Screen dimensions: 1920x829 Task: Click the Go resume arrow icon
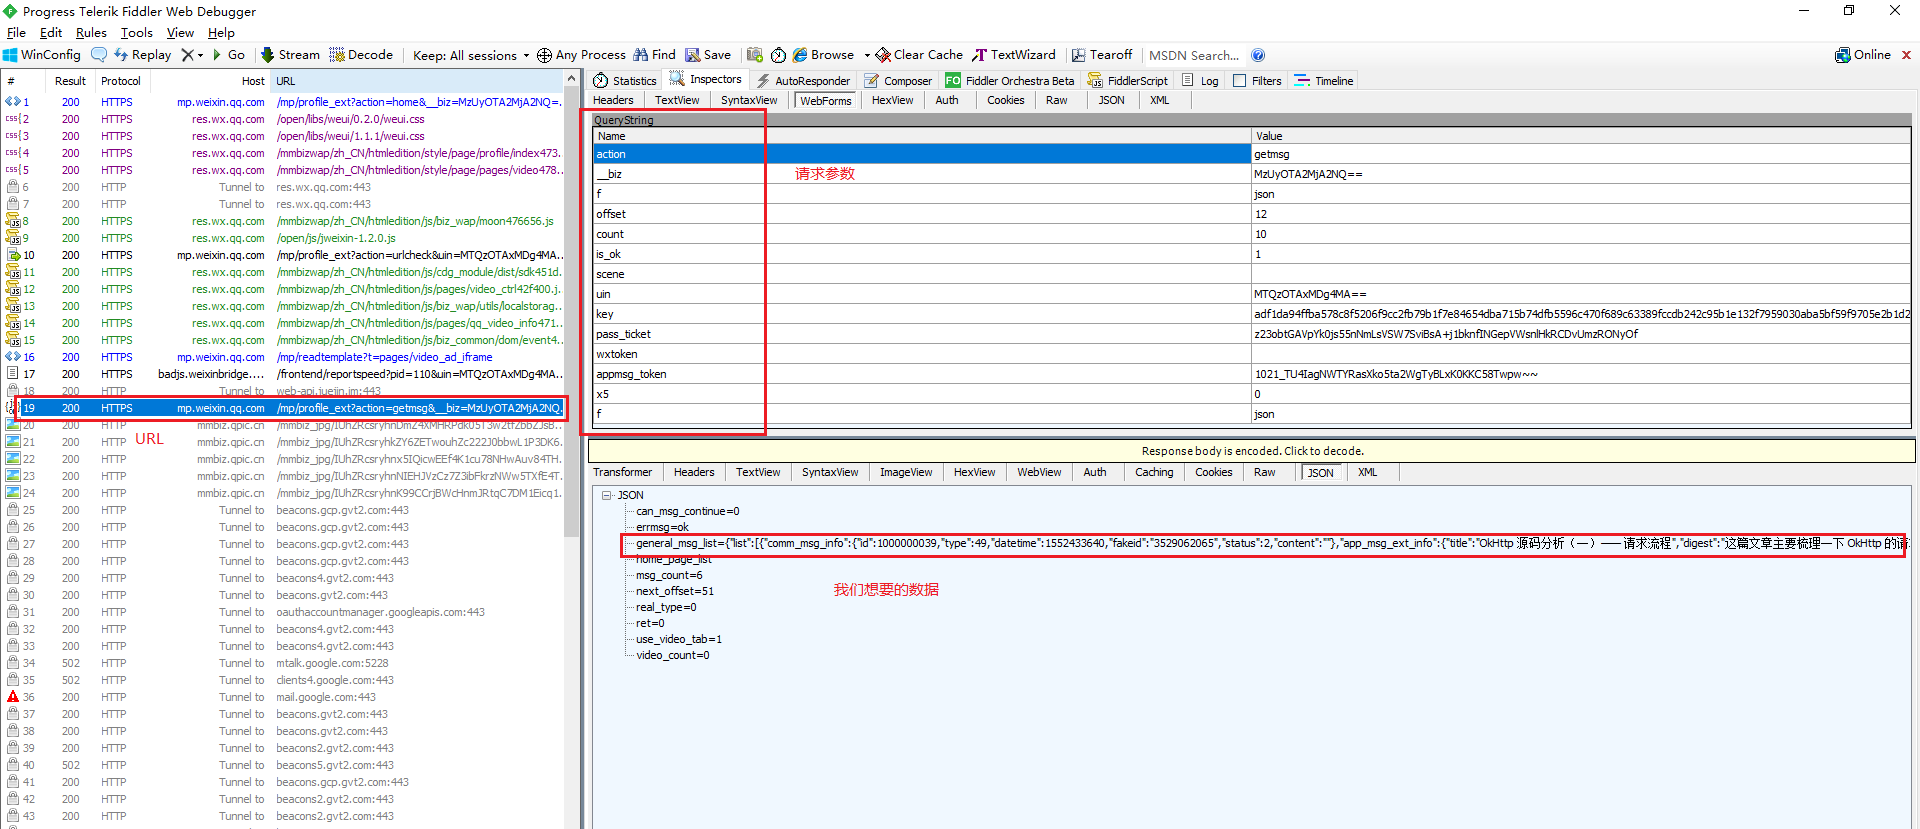click(x=217, y=55)
